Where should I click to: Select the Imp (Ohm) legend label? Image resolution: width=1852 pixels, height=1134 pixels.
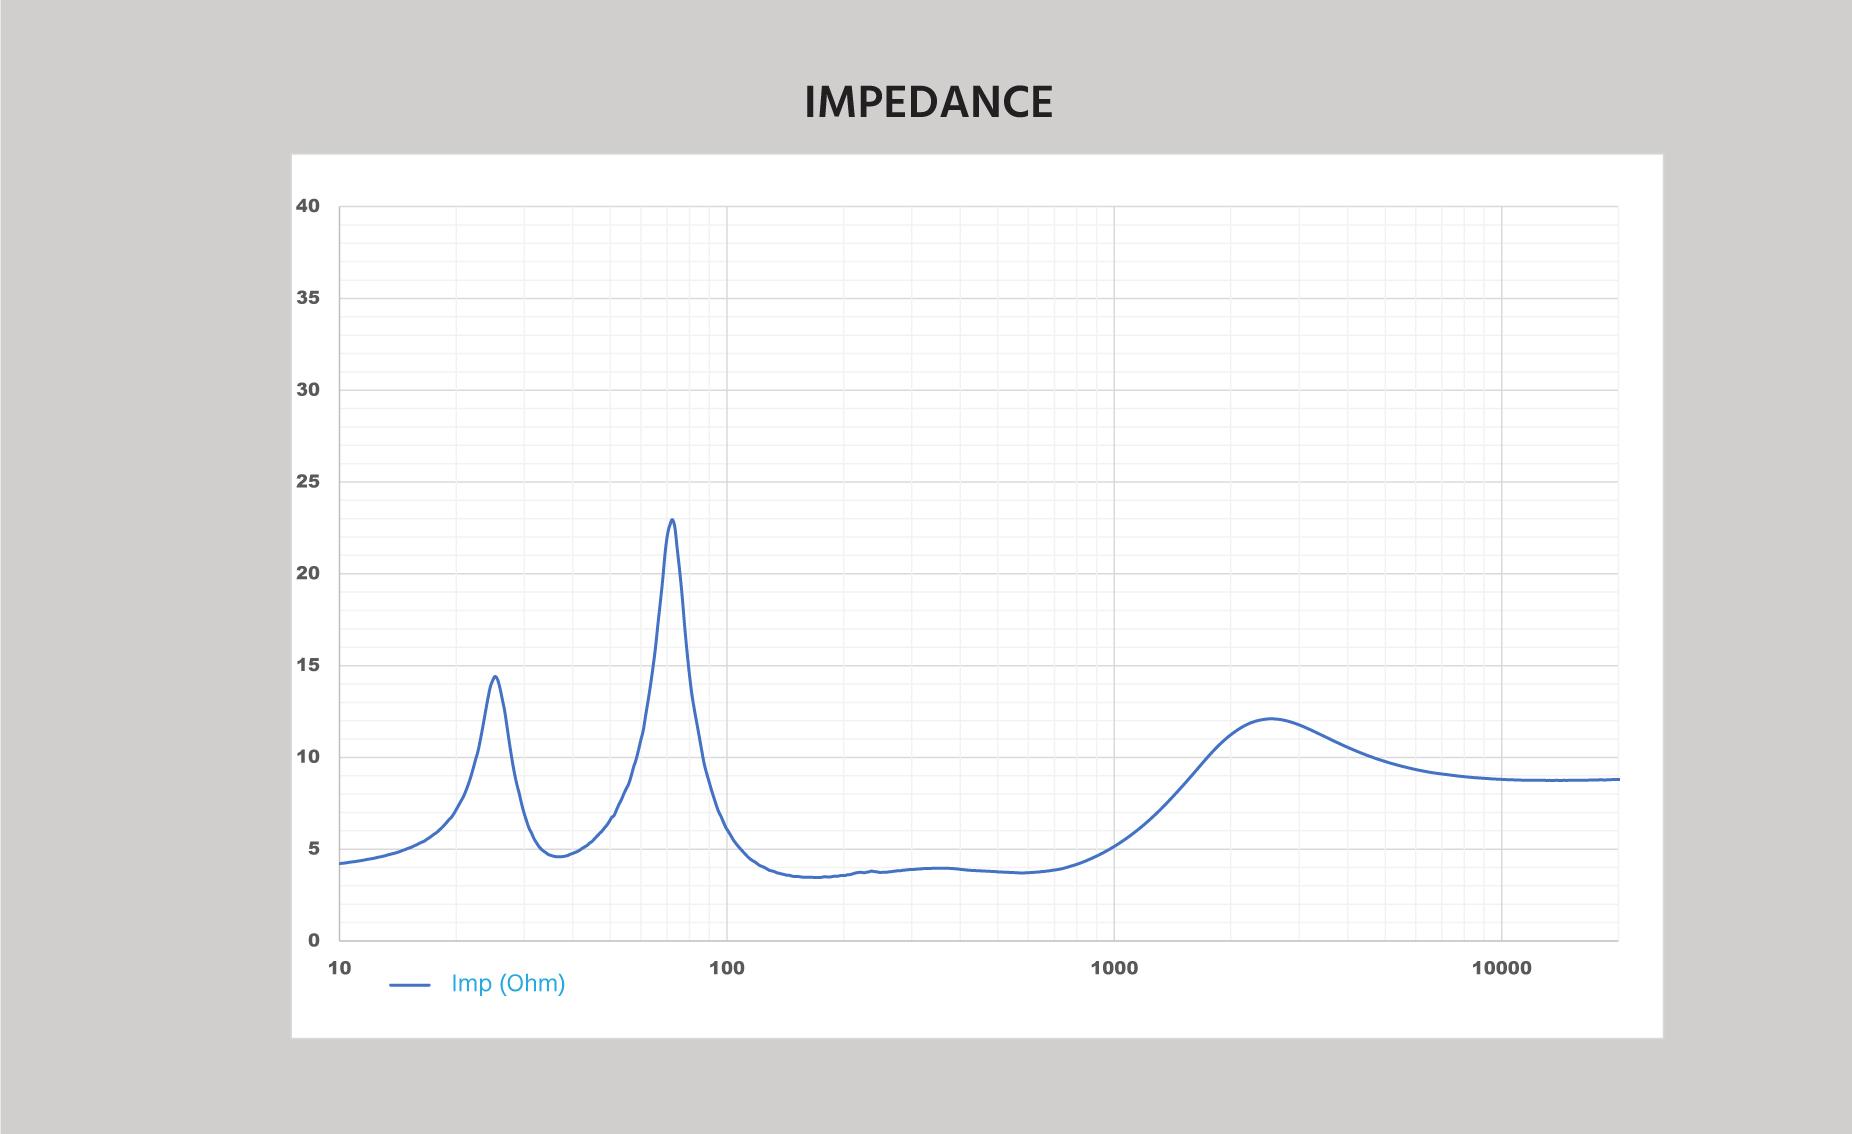[508, 984]
